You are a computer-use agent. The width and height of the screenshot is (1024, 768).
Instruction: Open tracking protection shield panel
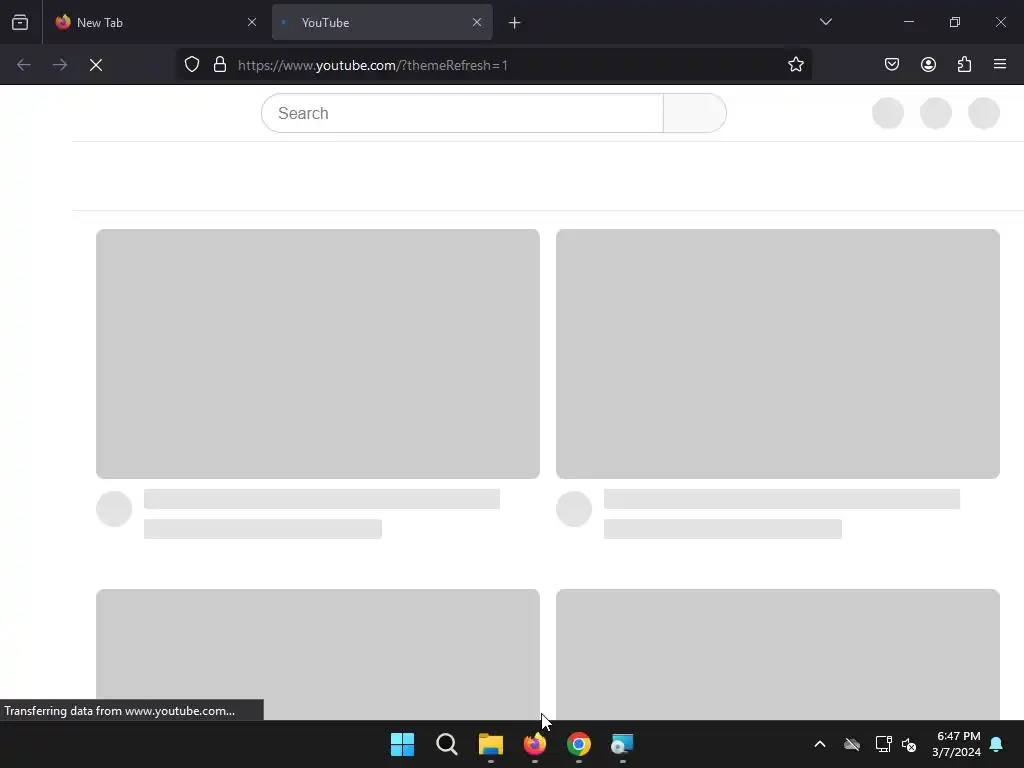[191, 65]
